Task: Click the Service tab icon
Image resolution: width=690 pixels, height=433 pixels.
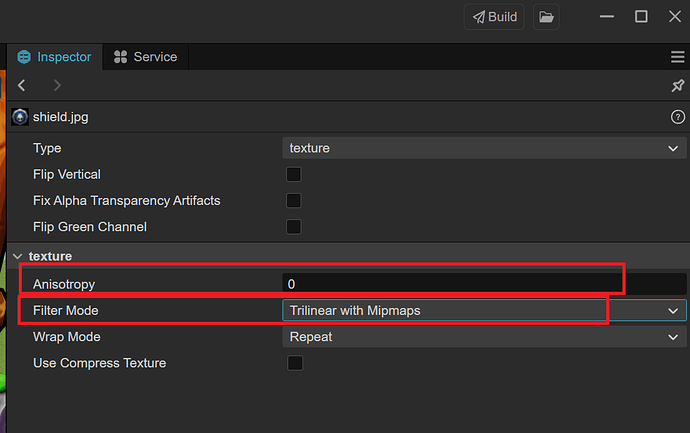Action: coord(121,57)
